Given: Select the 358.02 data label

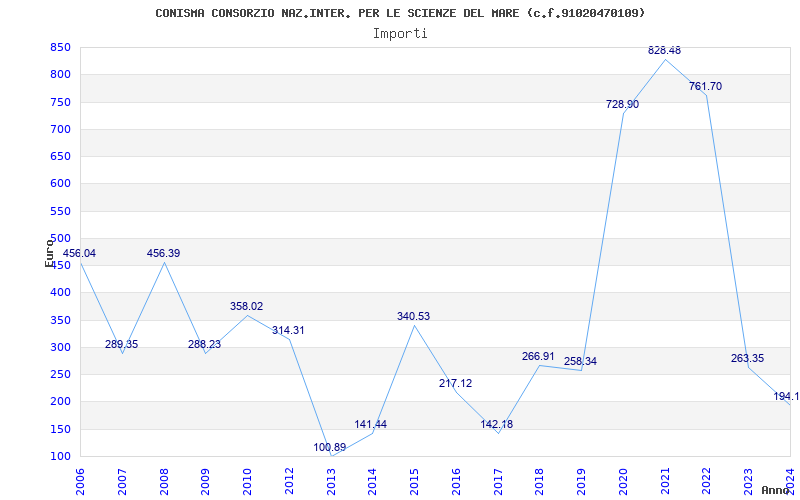Looking at the screenshot, I should coord(246,307).
